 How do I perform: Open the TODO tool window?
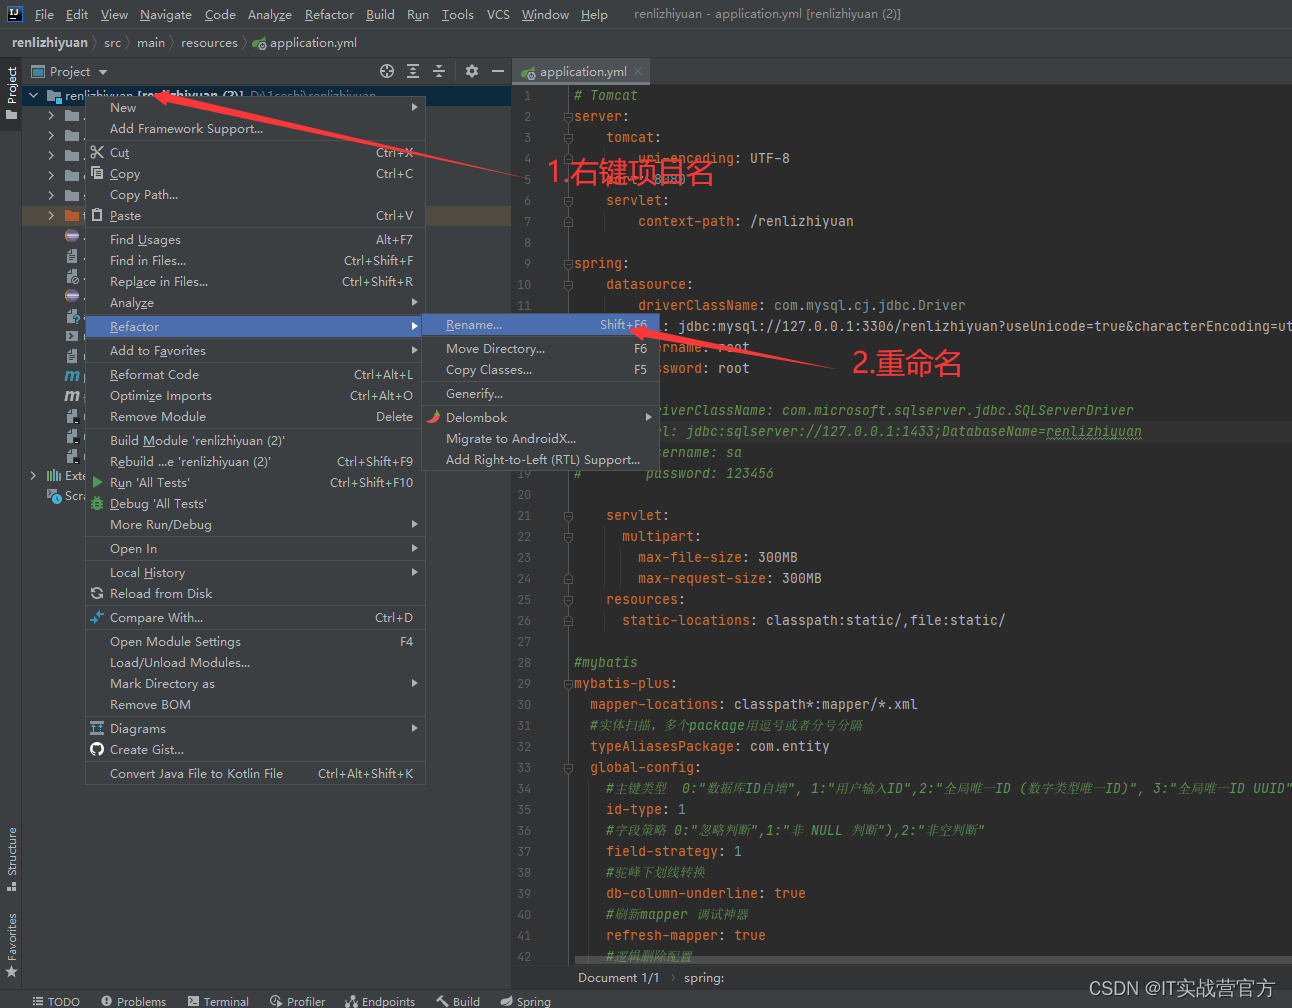(56, 1001)
